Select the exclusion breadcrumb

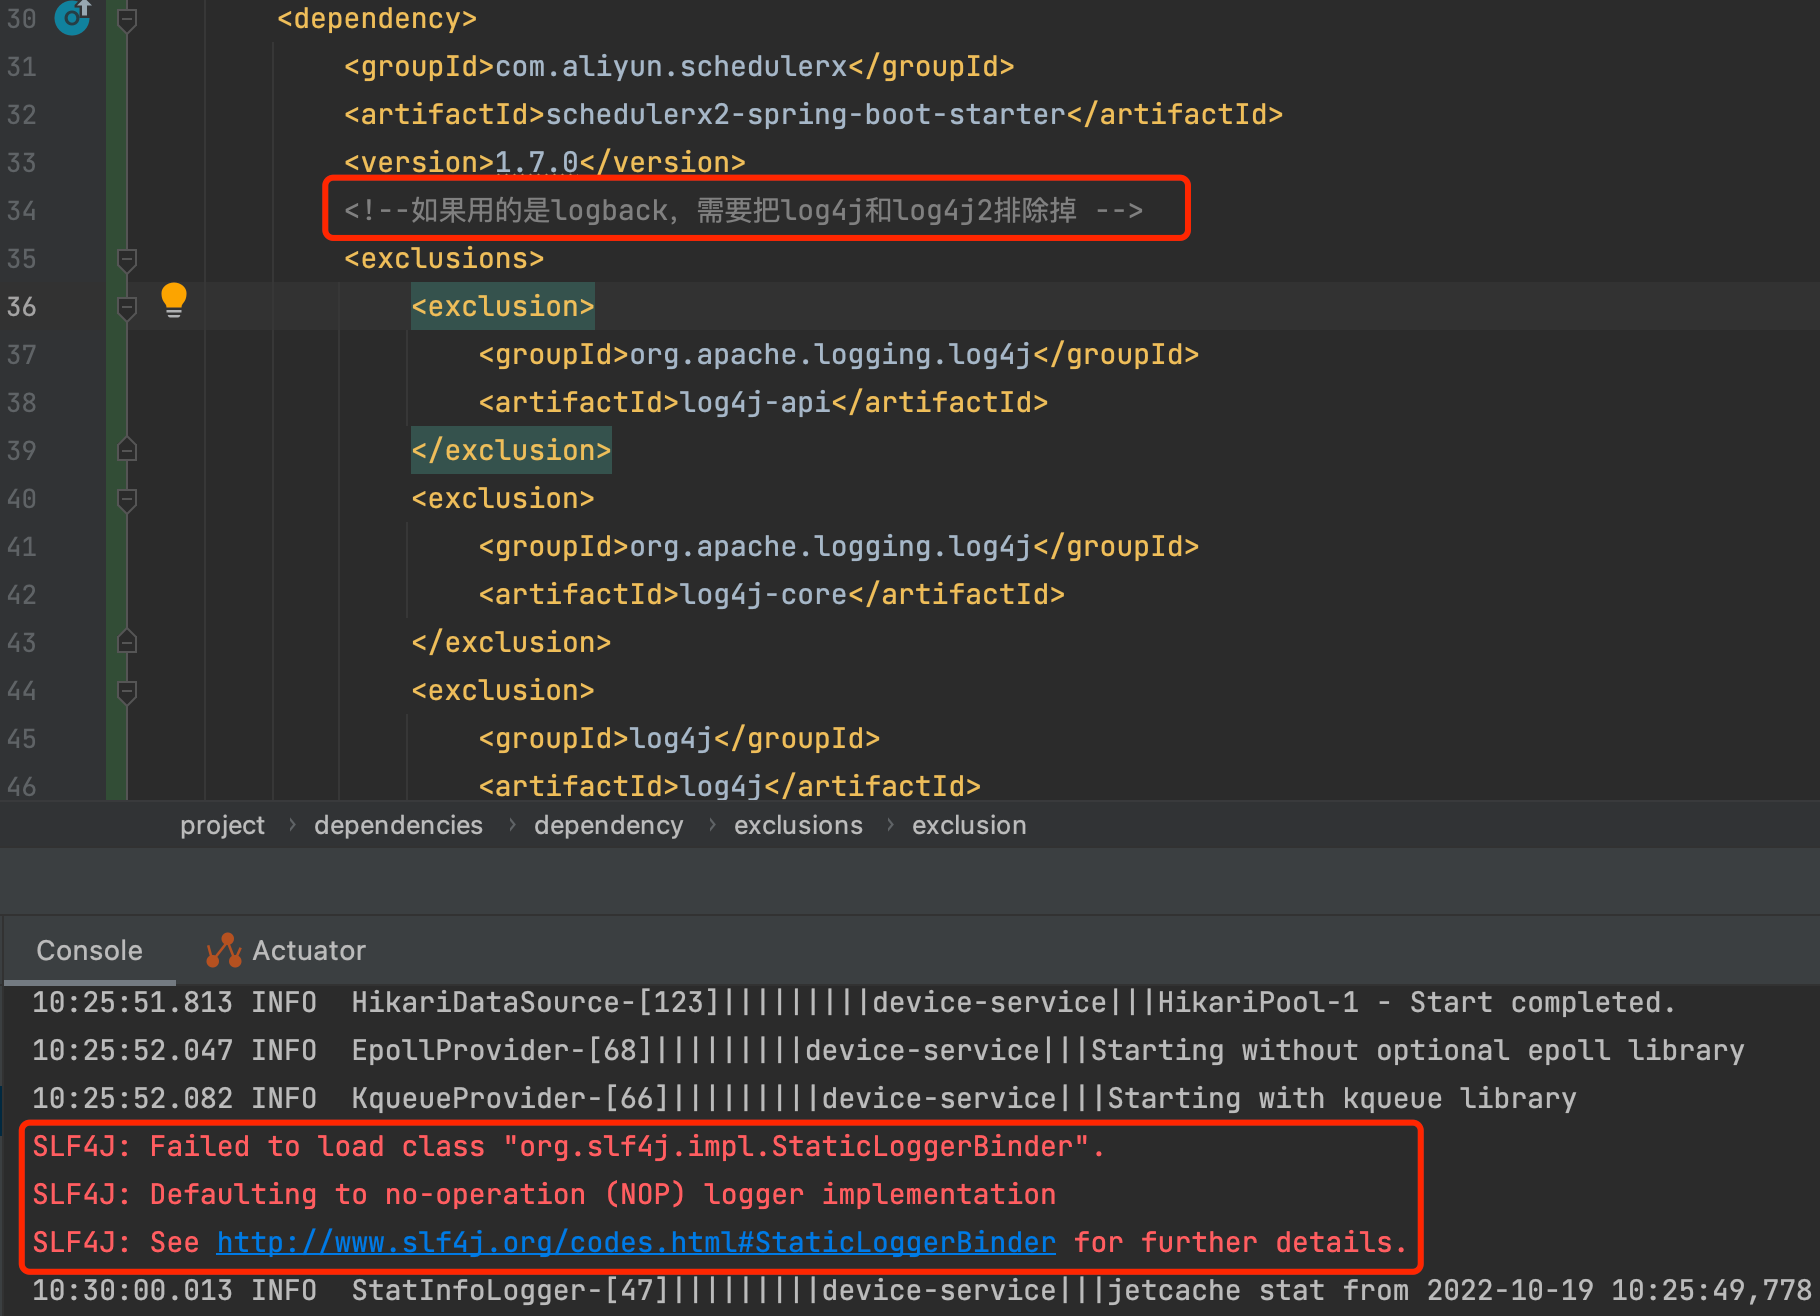[969, 825]
